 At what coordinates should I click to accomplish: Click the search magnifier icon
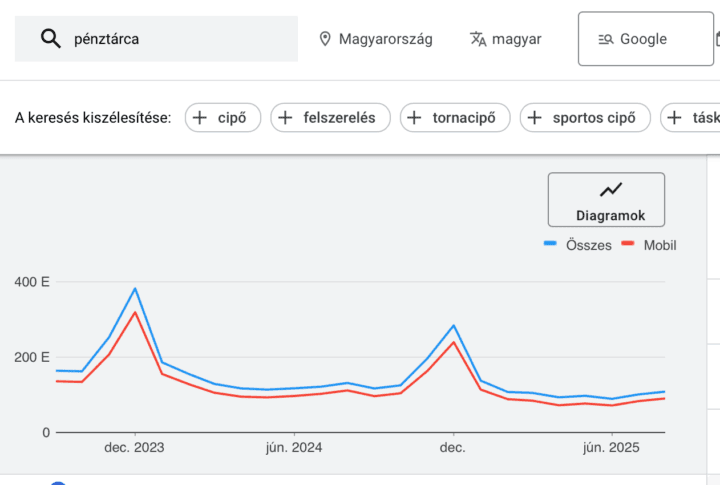[51, 39]
